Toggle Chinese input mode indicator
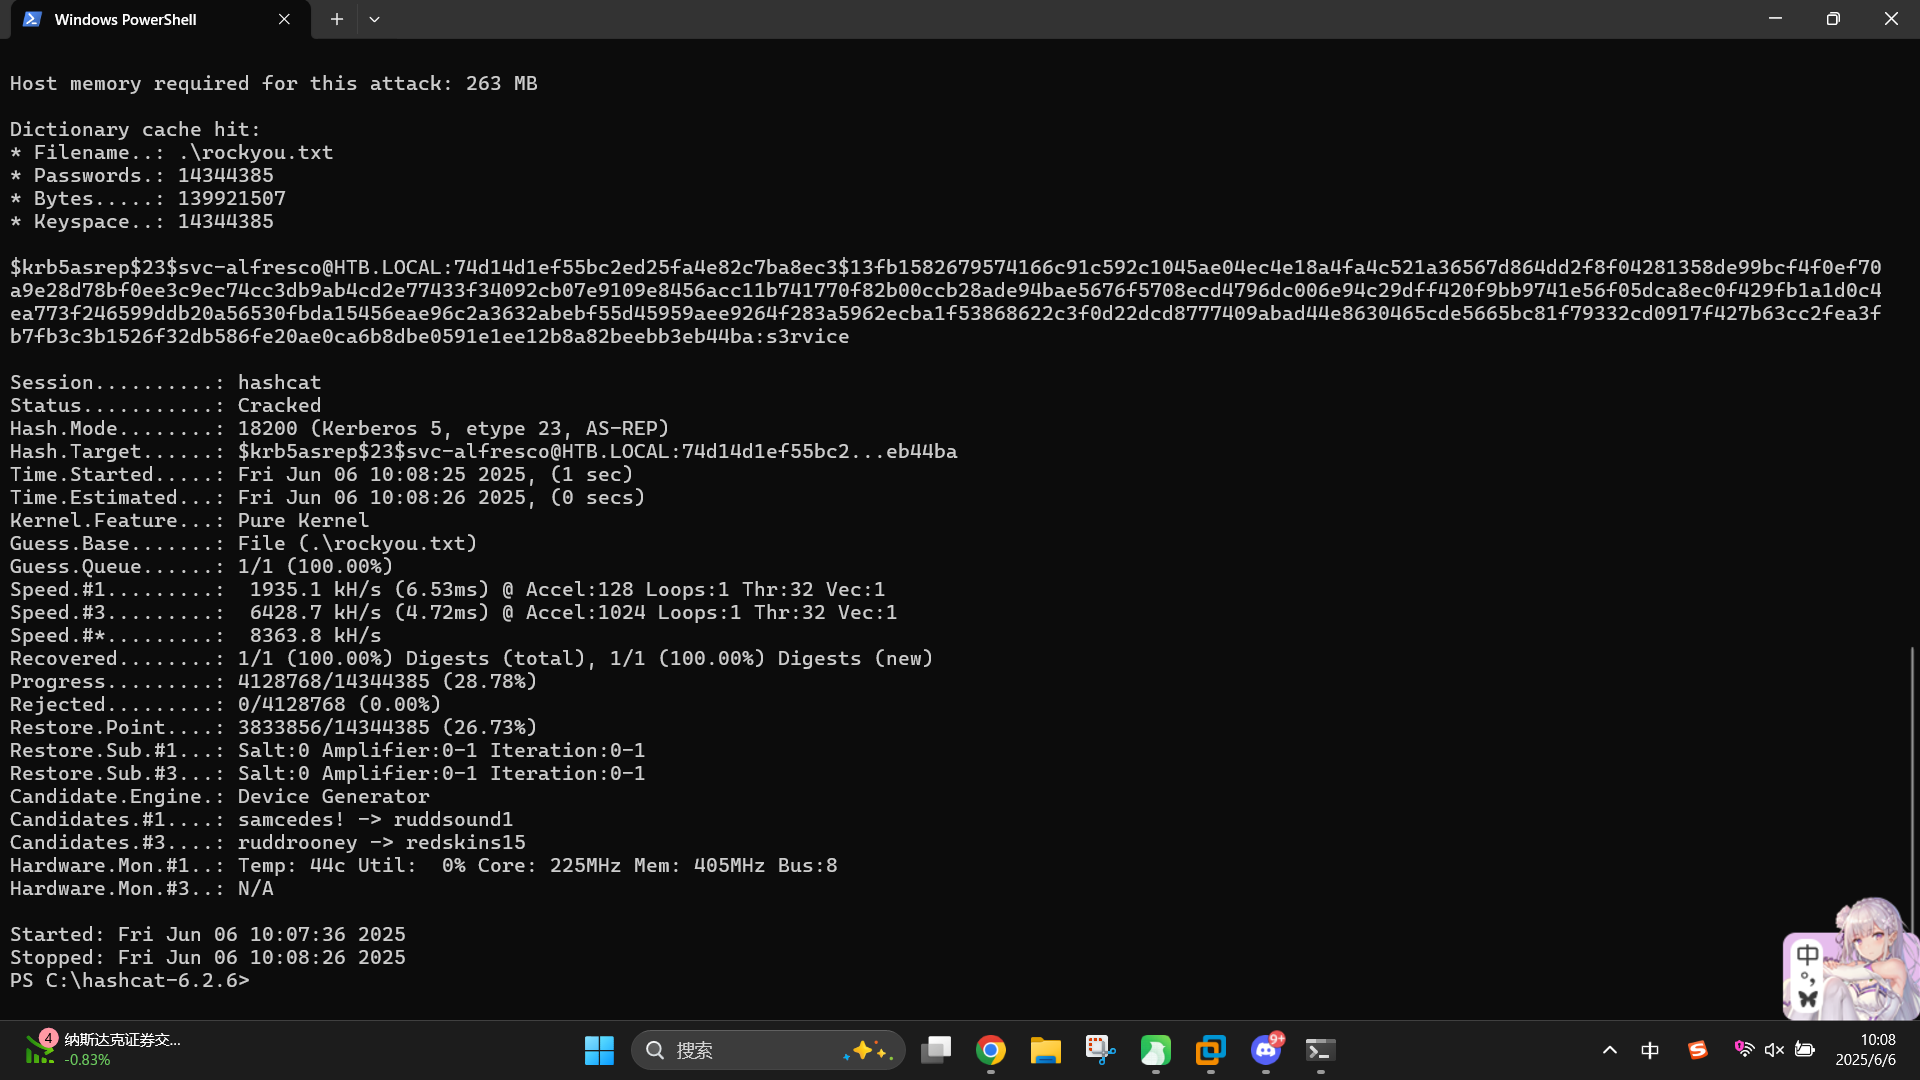The image size is (1920, 1080). pyautogui.click(x=1650, y=1050)
